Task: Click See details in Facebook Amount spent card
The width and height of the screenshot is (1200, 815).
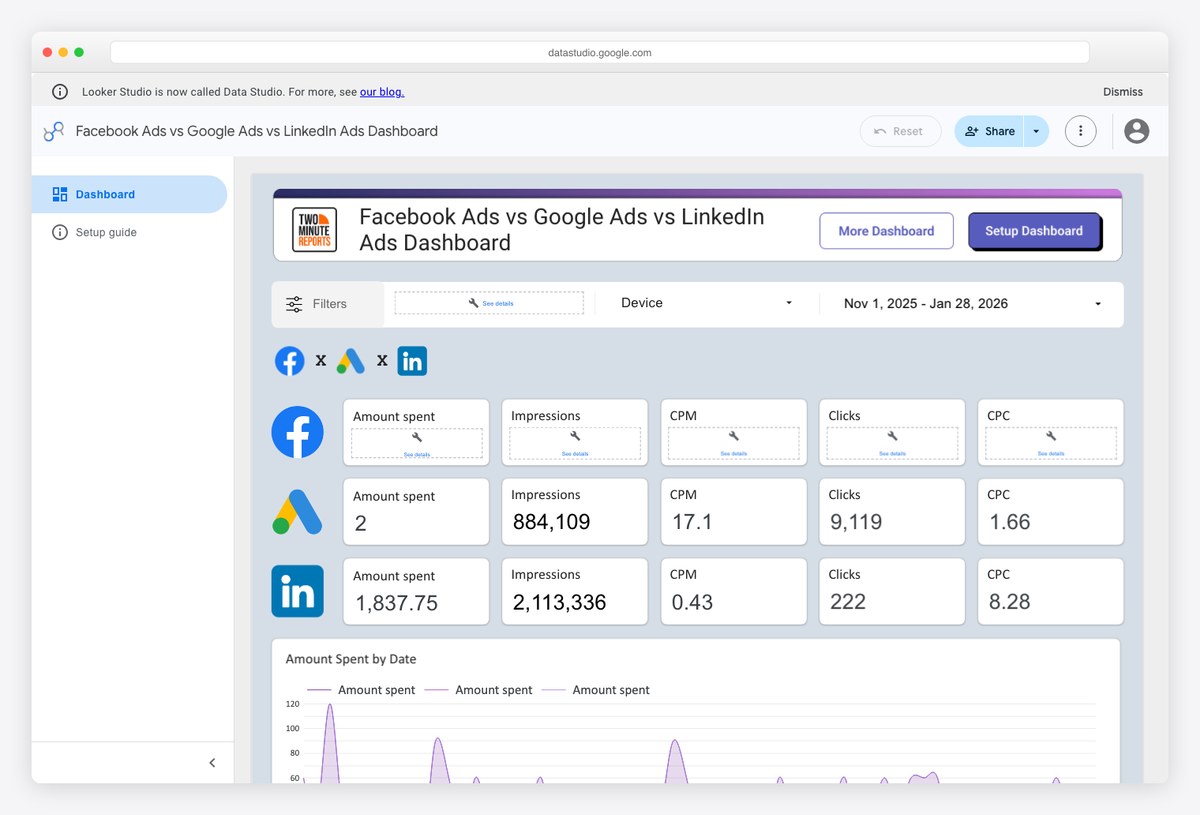Action: (417, 454)
